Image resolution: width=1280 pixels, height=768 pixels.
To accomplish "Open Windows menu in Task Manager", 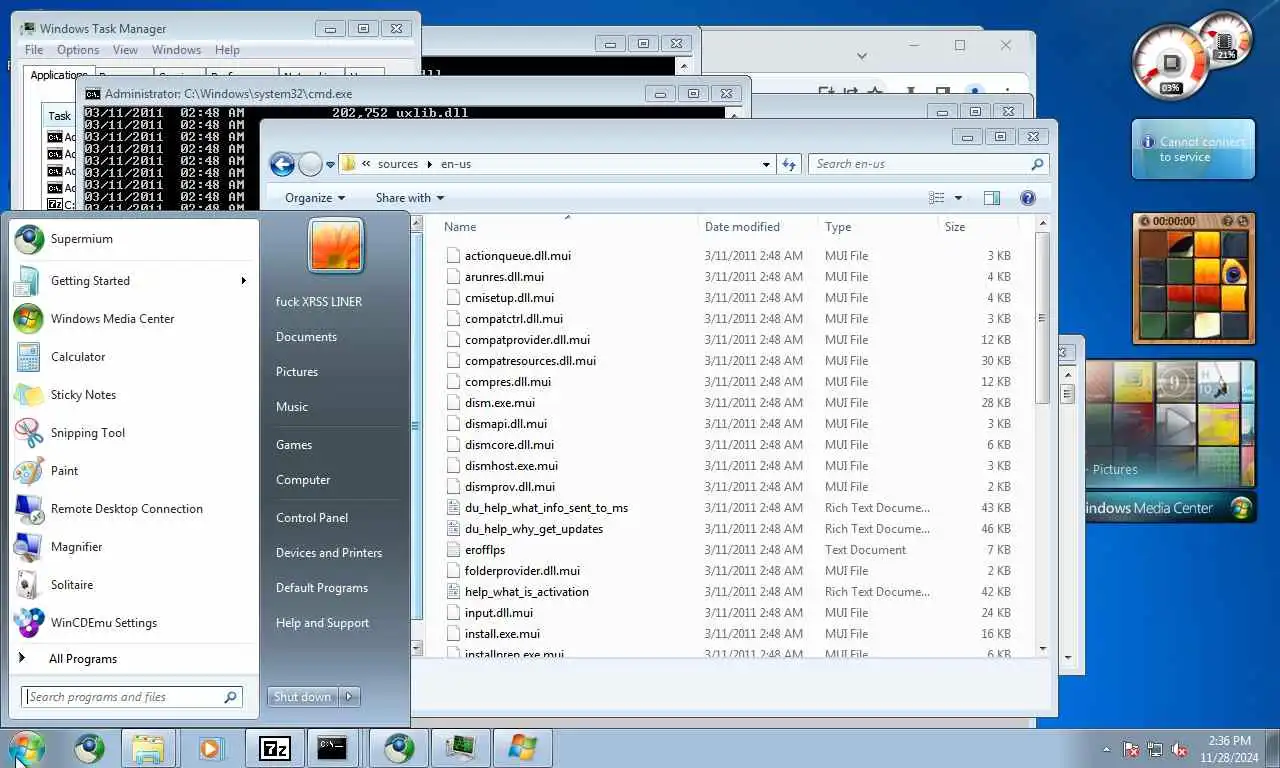I will coord(177,50).
